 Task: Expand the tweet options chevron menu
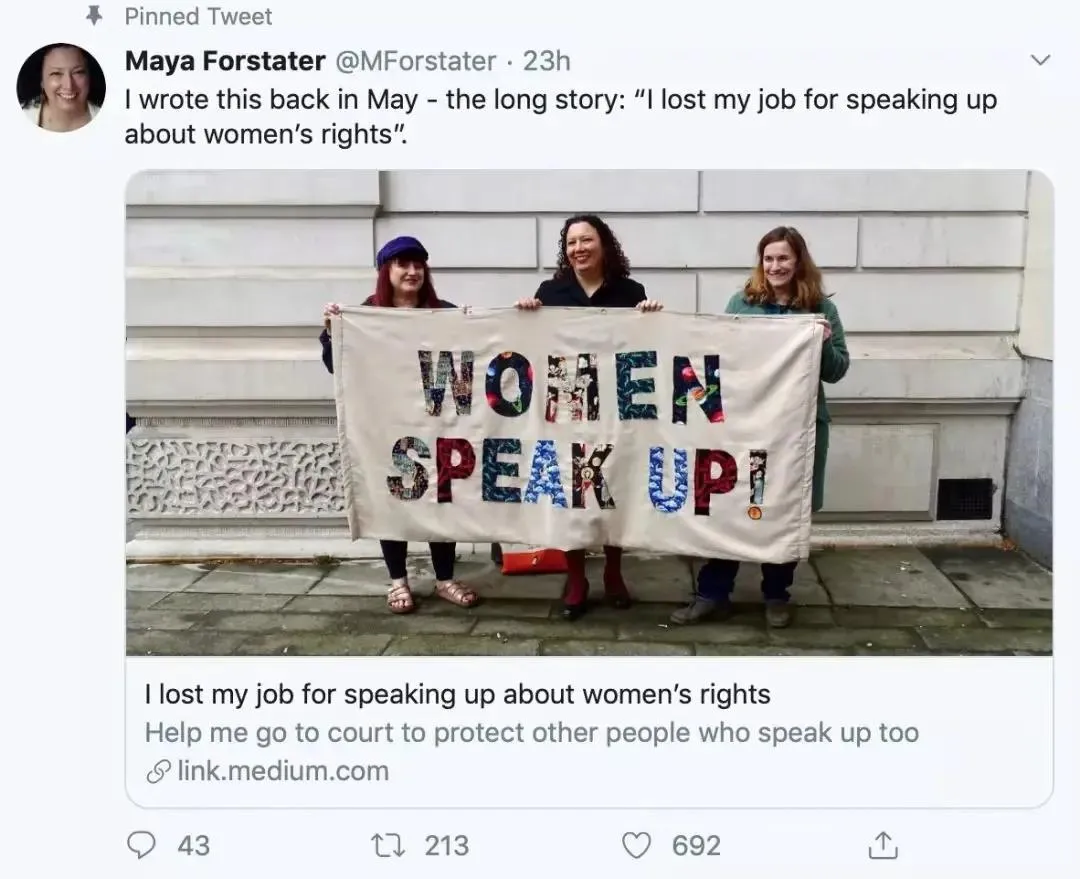(x=1040, y=61)
